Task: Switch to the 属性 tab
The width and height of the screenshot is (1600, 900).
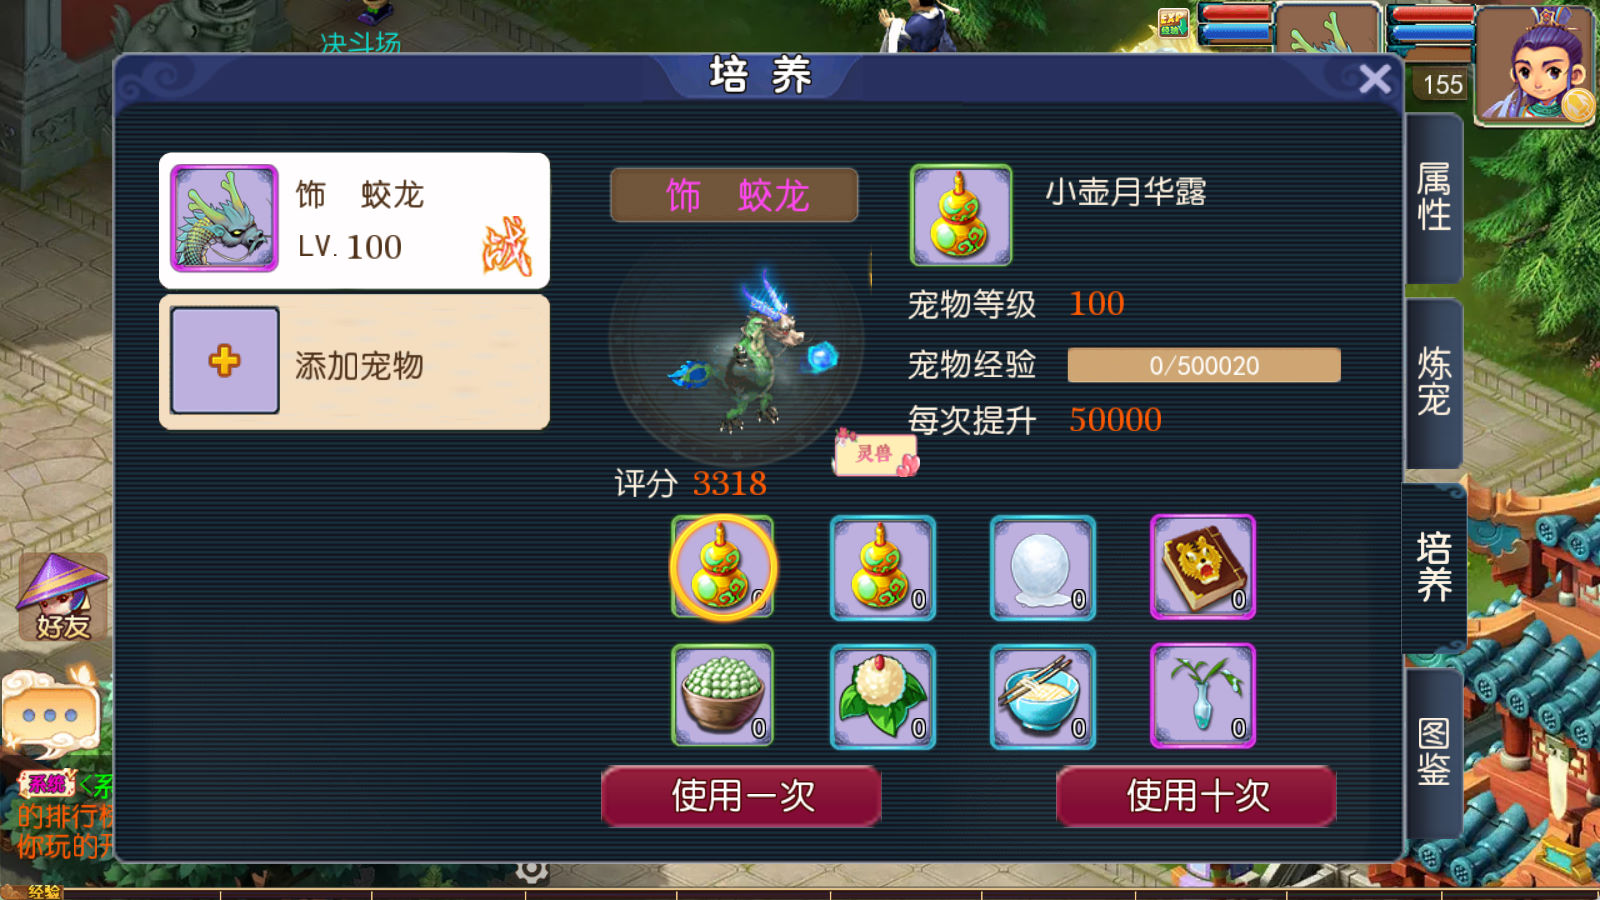Action: [x=1434, y=197]
